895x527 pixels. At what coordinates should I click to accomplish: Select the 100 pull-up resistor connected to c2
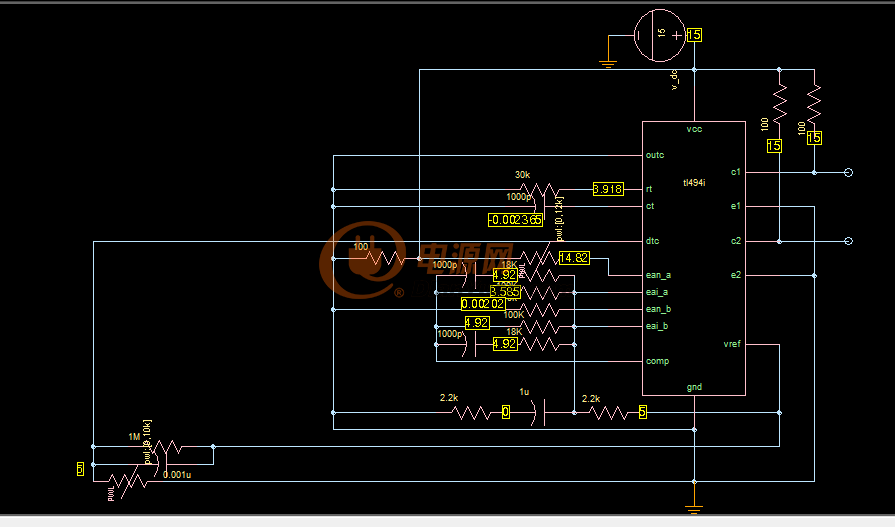780,104
